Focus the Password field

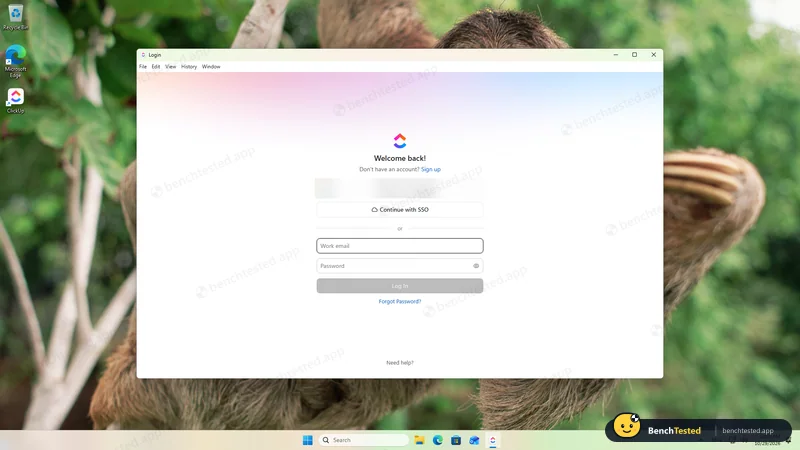399,266
